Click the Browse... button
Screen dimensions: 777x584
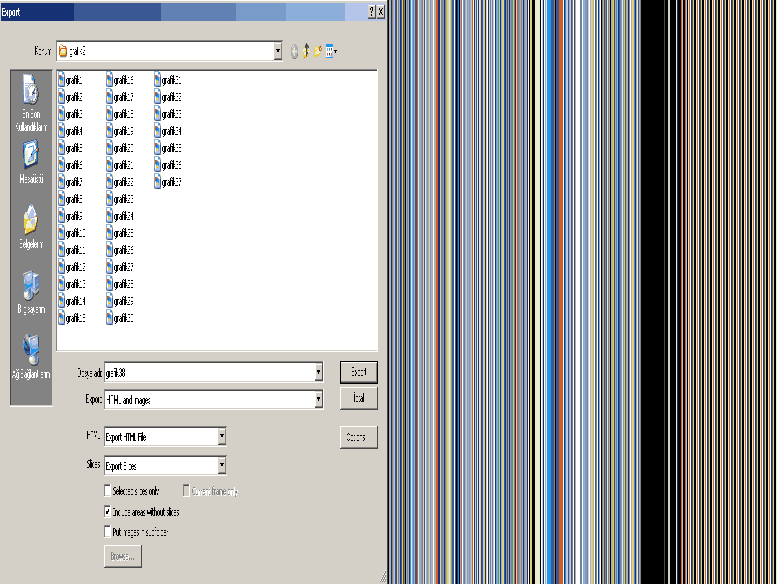pos(123,556)
